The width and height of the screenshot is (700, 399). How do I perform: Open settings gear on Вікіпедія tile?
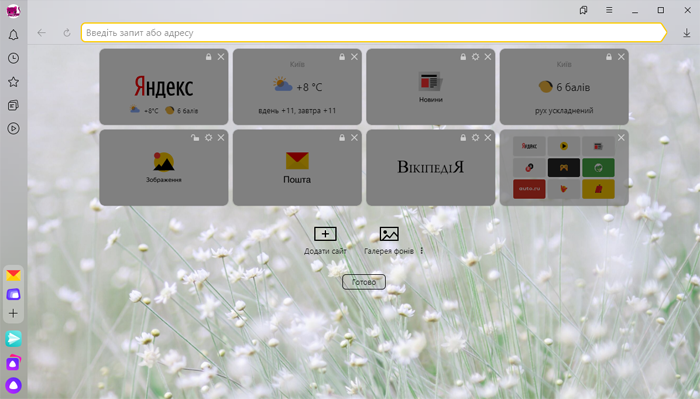(475, 137)
